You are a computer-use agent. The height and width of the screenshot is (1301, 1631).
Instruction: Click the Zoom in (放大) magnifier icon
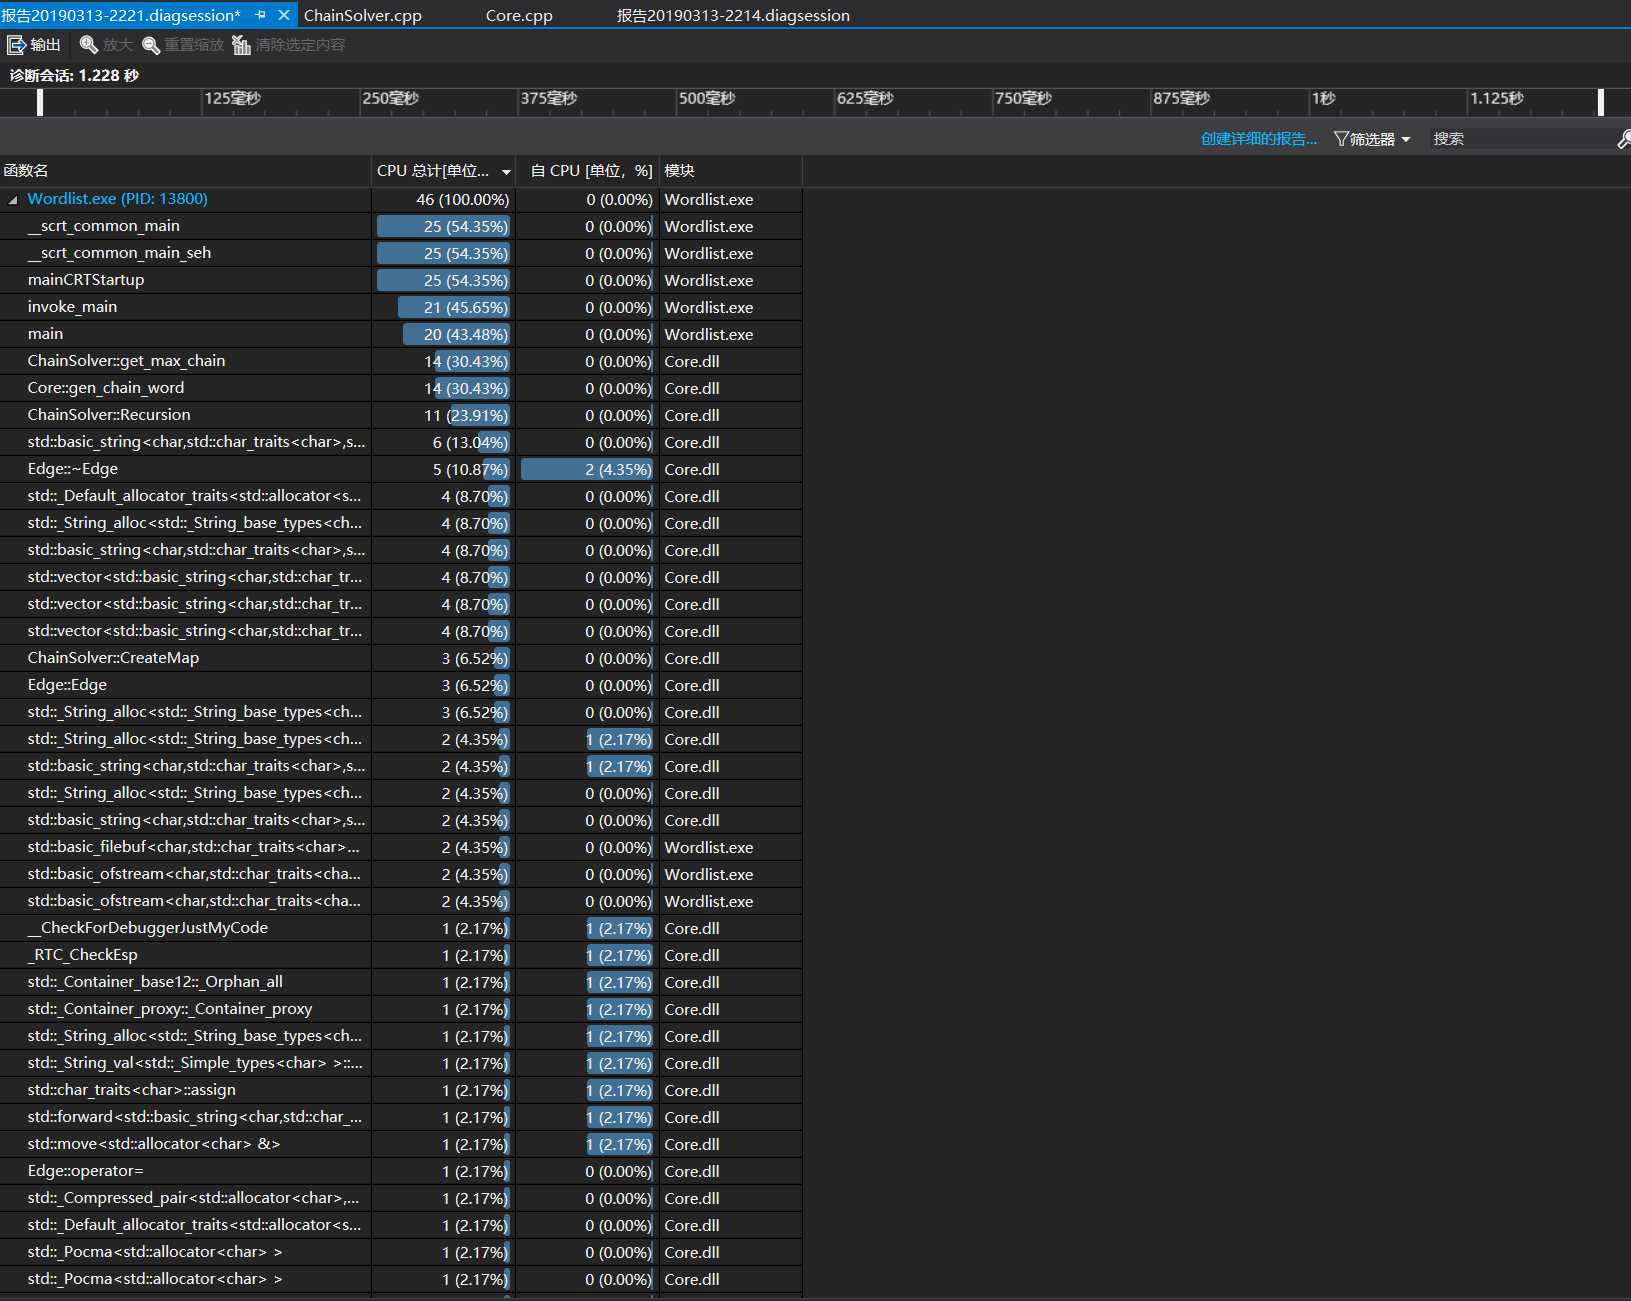click(89, 45)
